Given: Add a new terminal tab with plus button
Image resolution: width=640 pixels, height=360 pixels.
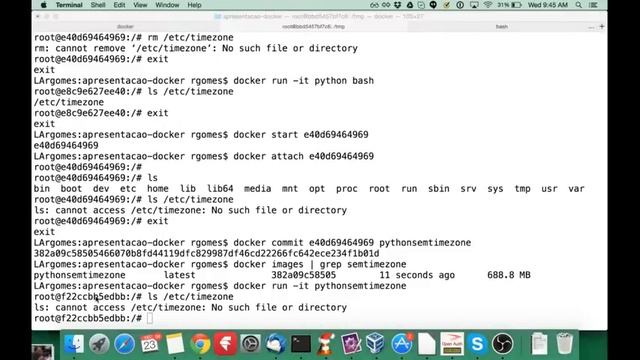Looking at the screenshot, I should [x=601, y=27].
